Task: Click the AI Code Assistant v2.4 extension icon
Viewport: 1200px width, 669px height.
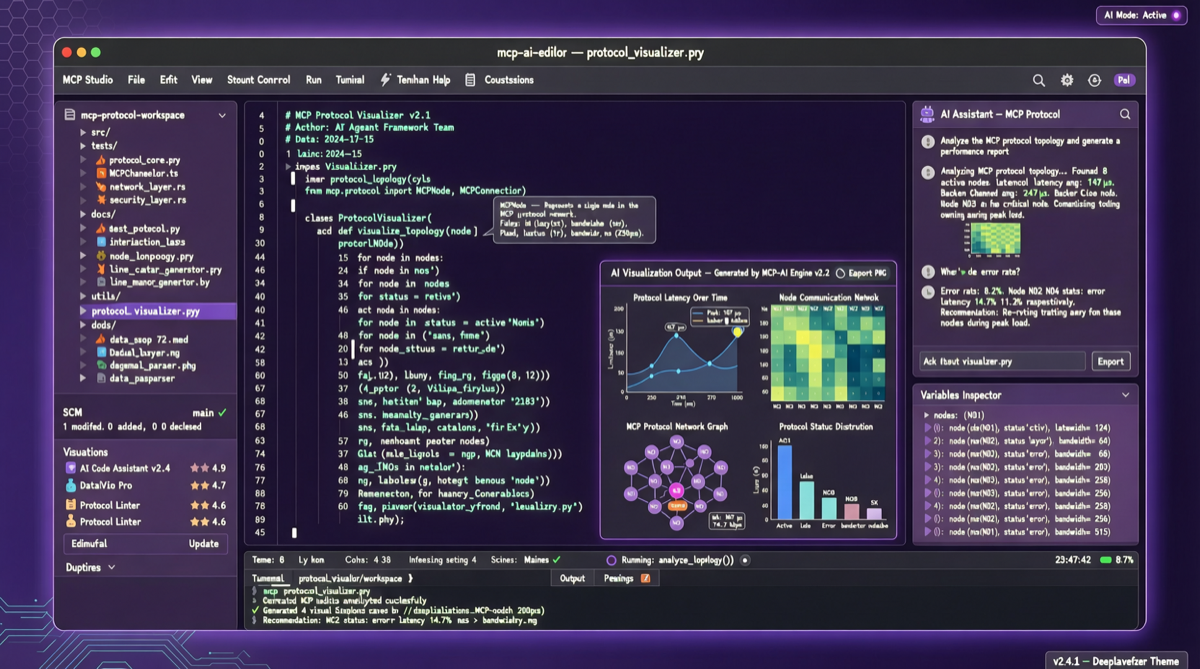Action: (x=71, y=468)
